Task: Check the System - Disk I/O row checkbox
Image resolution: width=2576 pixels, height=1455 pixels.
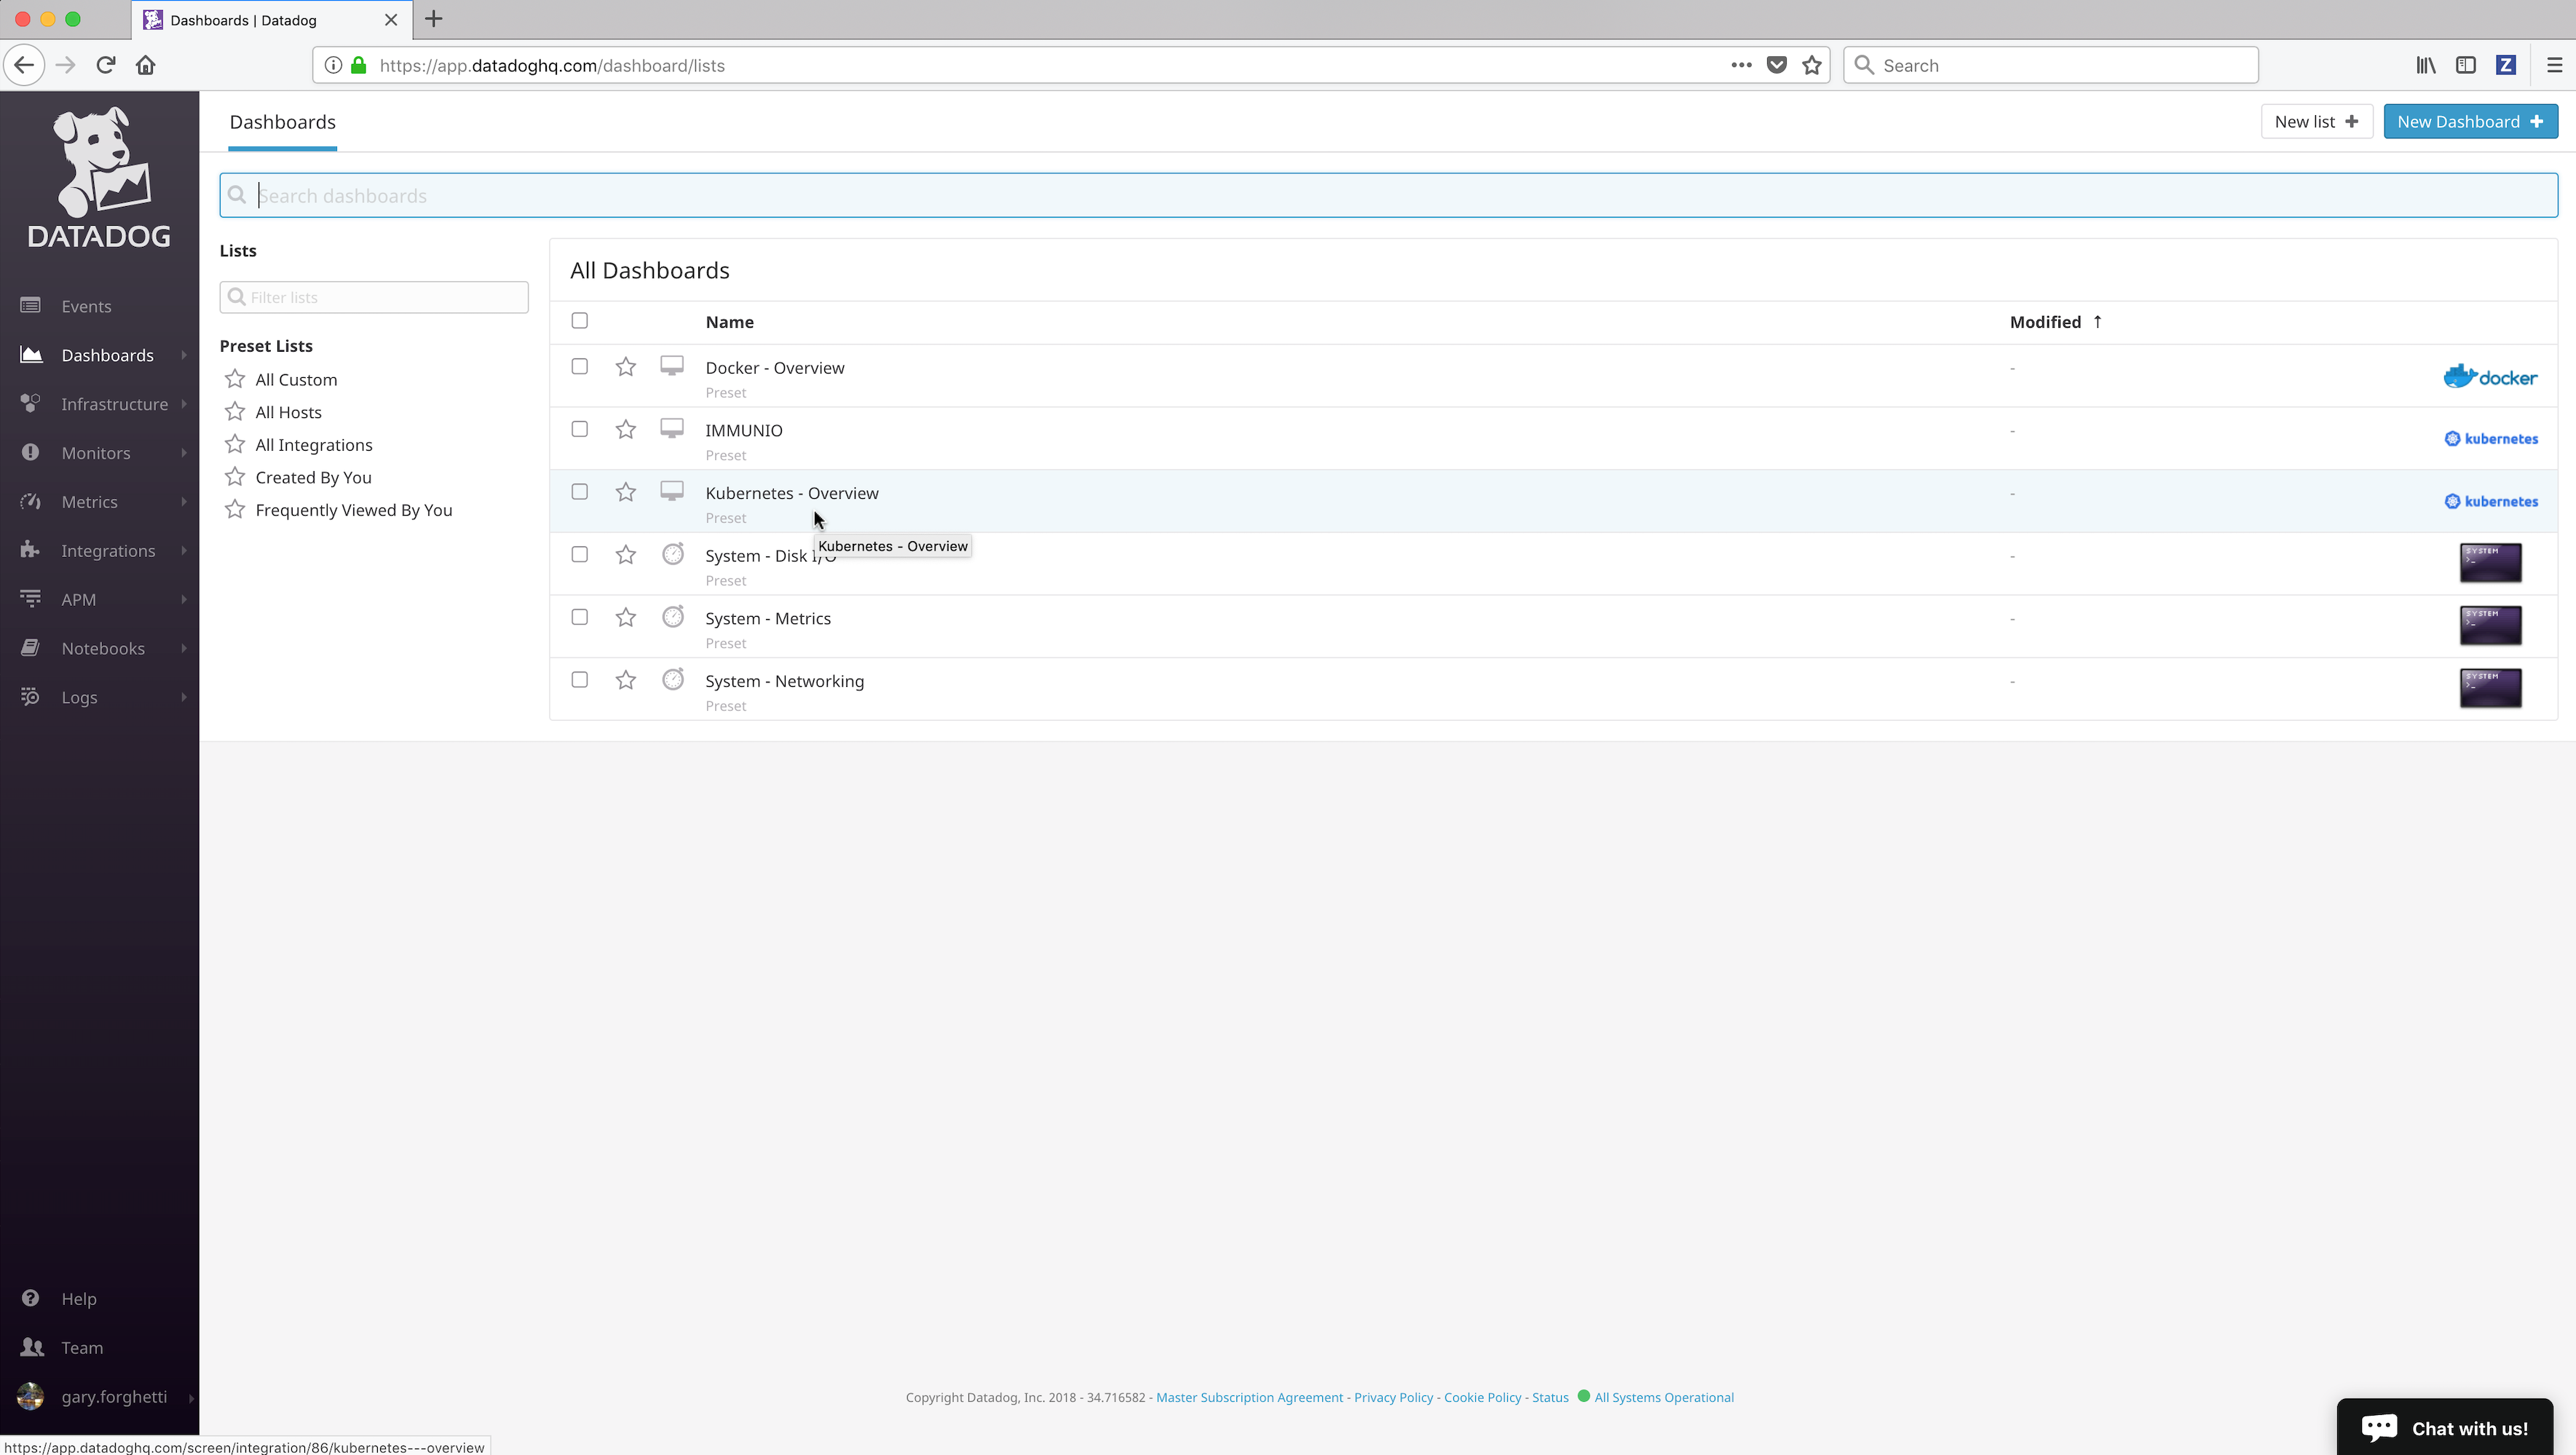Action: (x=580, y=555)
